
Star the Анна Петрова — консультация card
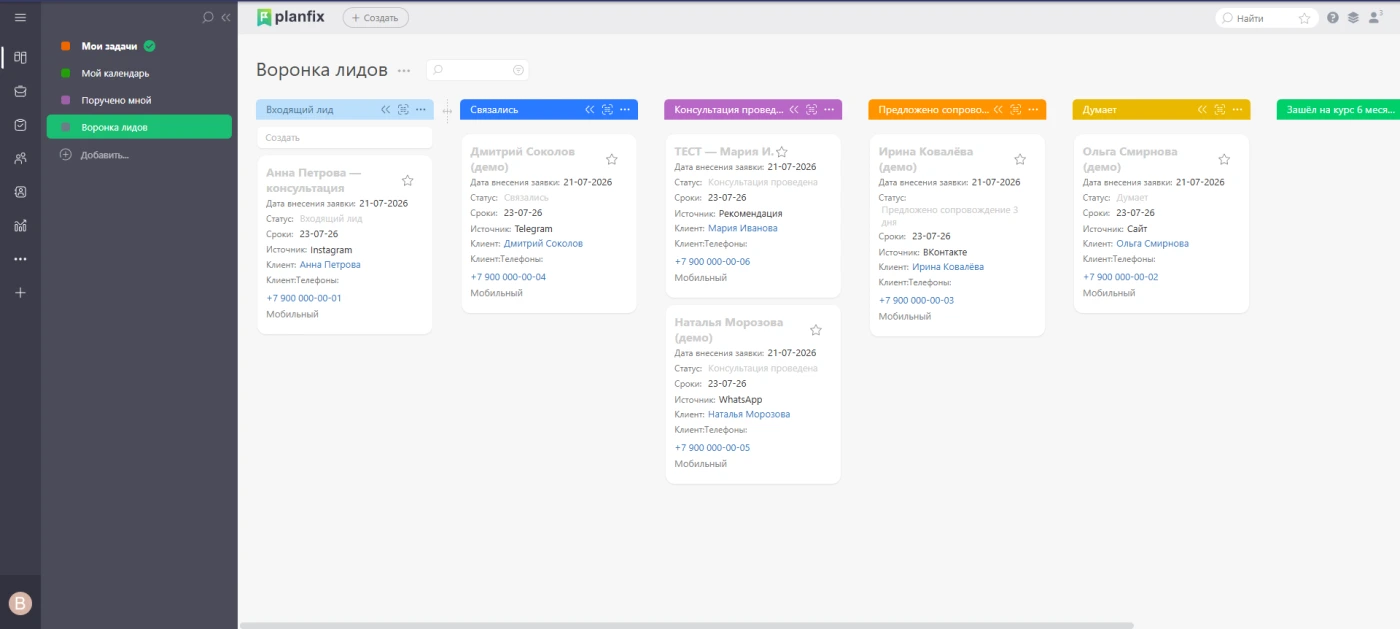[407, 180]
